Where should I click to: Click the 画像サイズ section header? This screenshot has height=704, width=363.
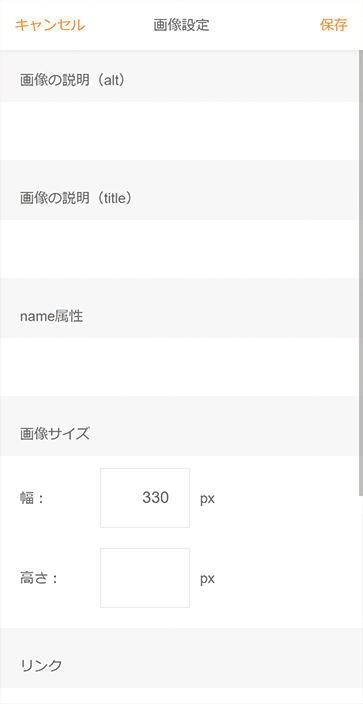tap(55, 434)
